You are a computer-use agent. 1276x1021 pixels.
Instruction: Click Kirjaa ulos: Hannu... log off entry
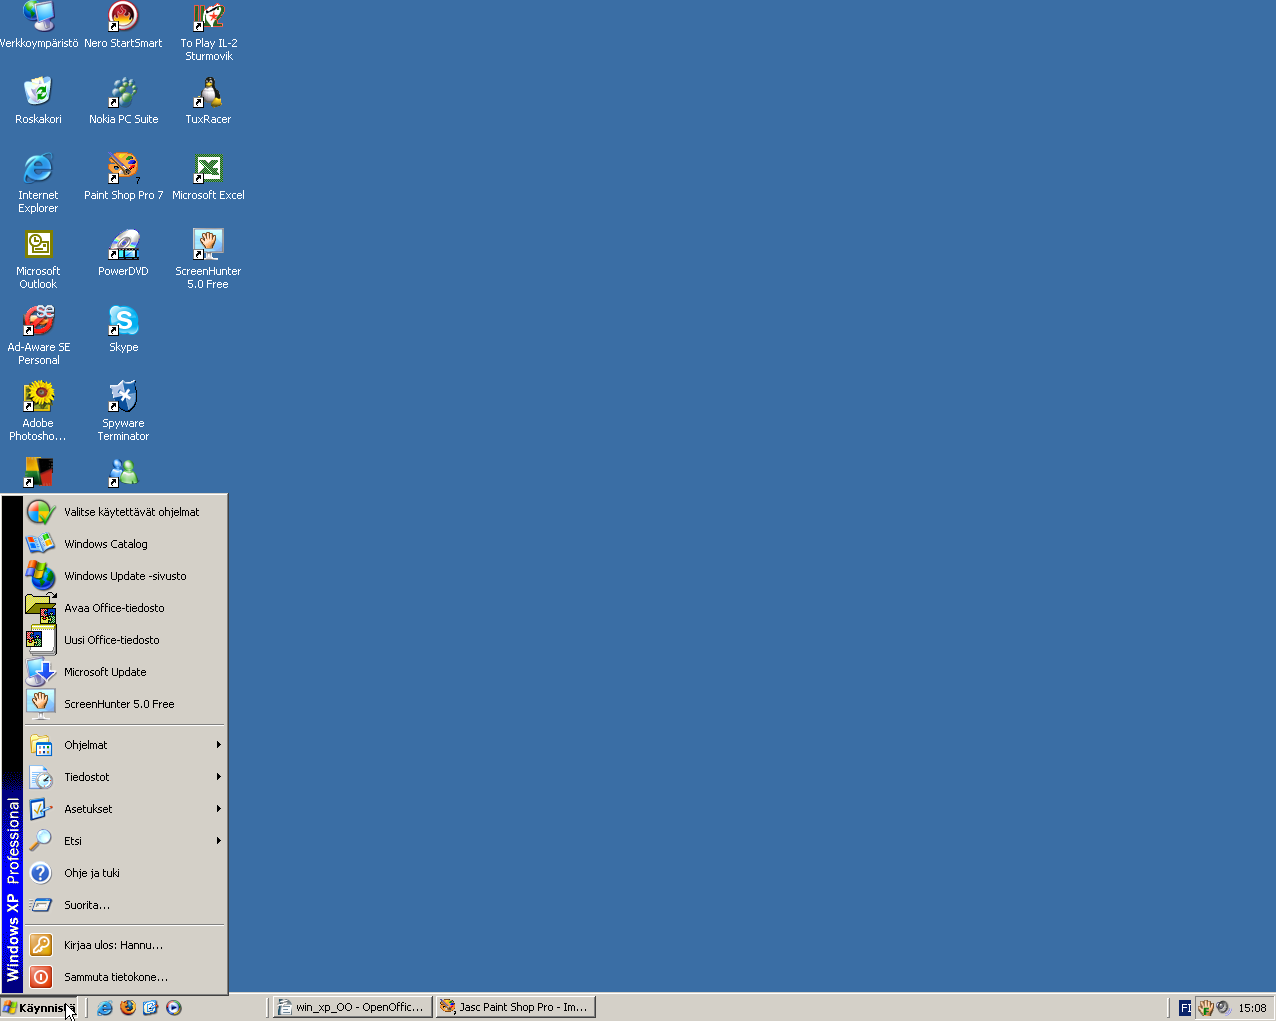126,945
